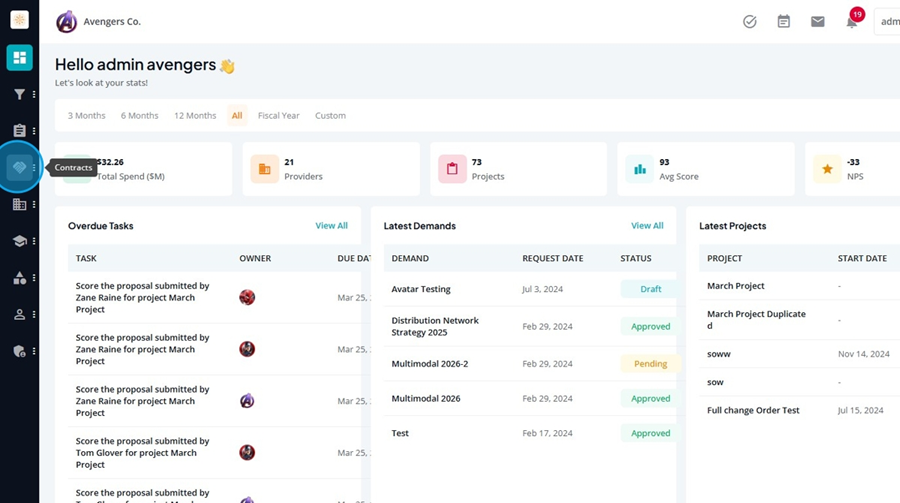Open the shield security sidebar icon
This screenshot has width=900, height=503.
pyautogui.click(x=20, y=351)
